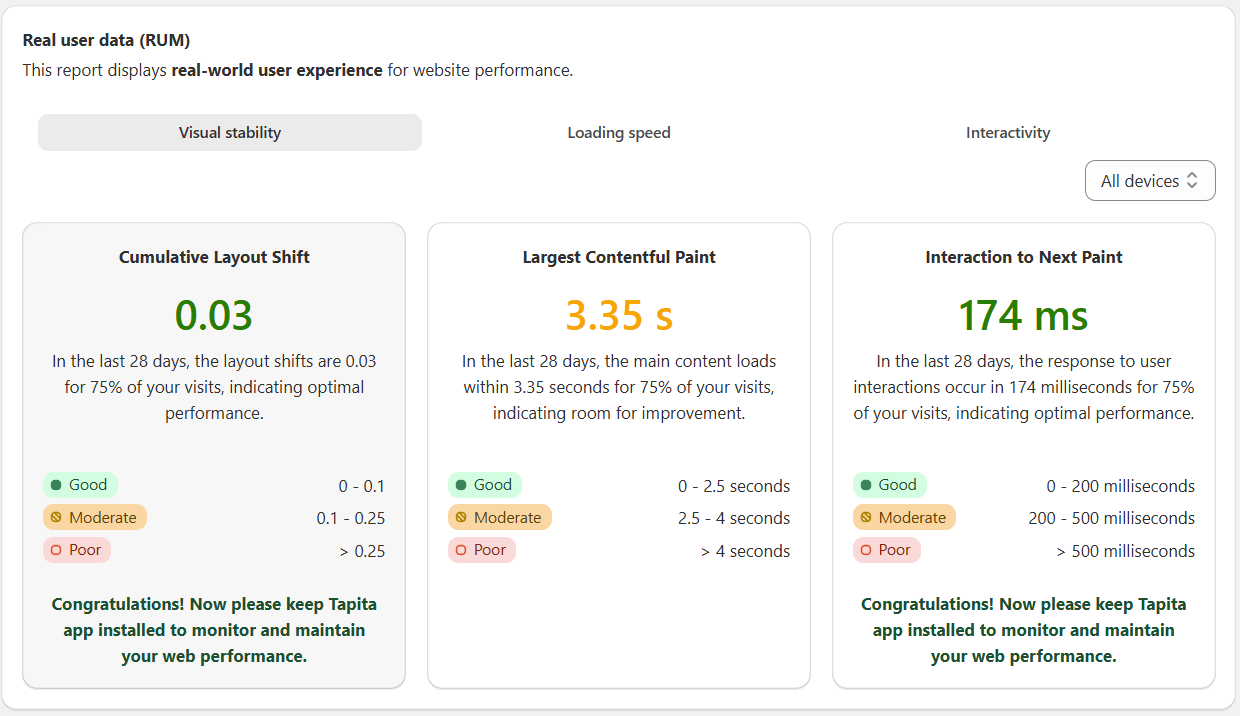Image resolution: width=1240 pixels, height=716 pixels.
Task: Switch to the Visual stability tab
Action: click(x=230, y=133)
